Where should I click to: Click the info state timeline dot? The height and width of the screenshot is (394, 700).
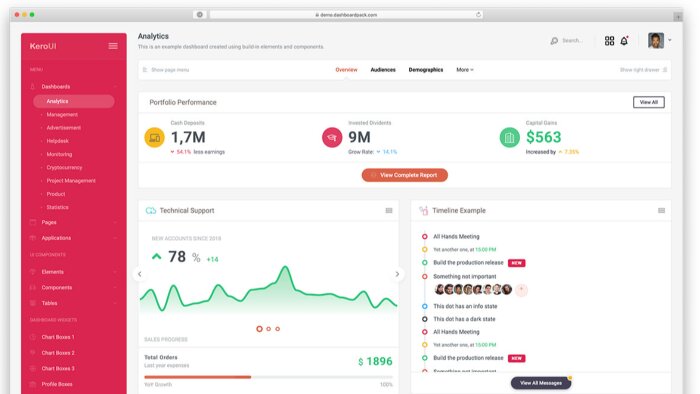(x=425, y=306)
